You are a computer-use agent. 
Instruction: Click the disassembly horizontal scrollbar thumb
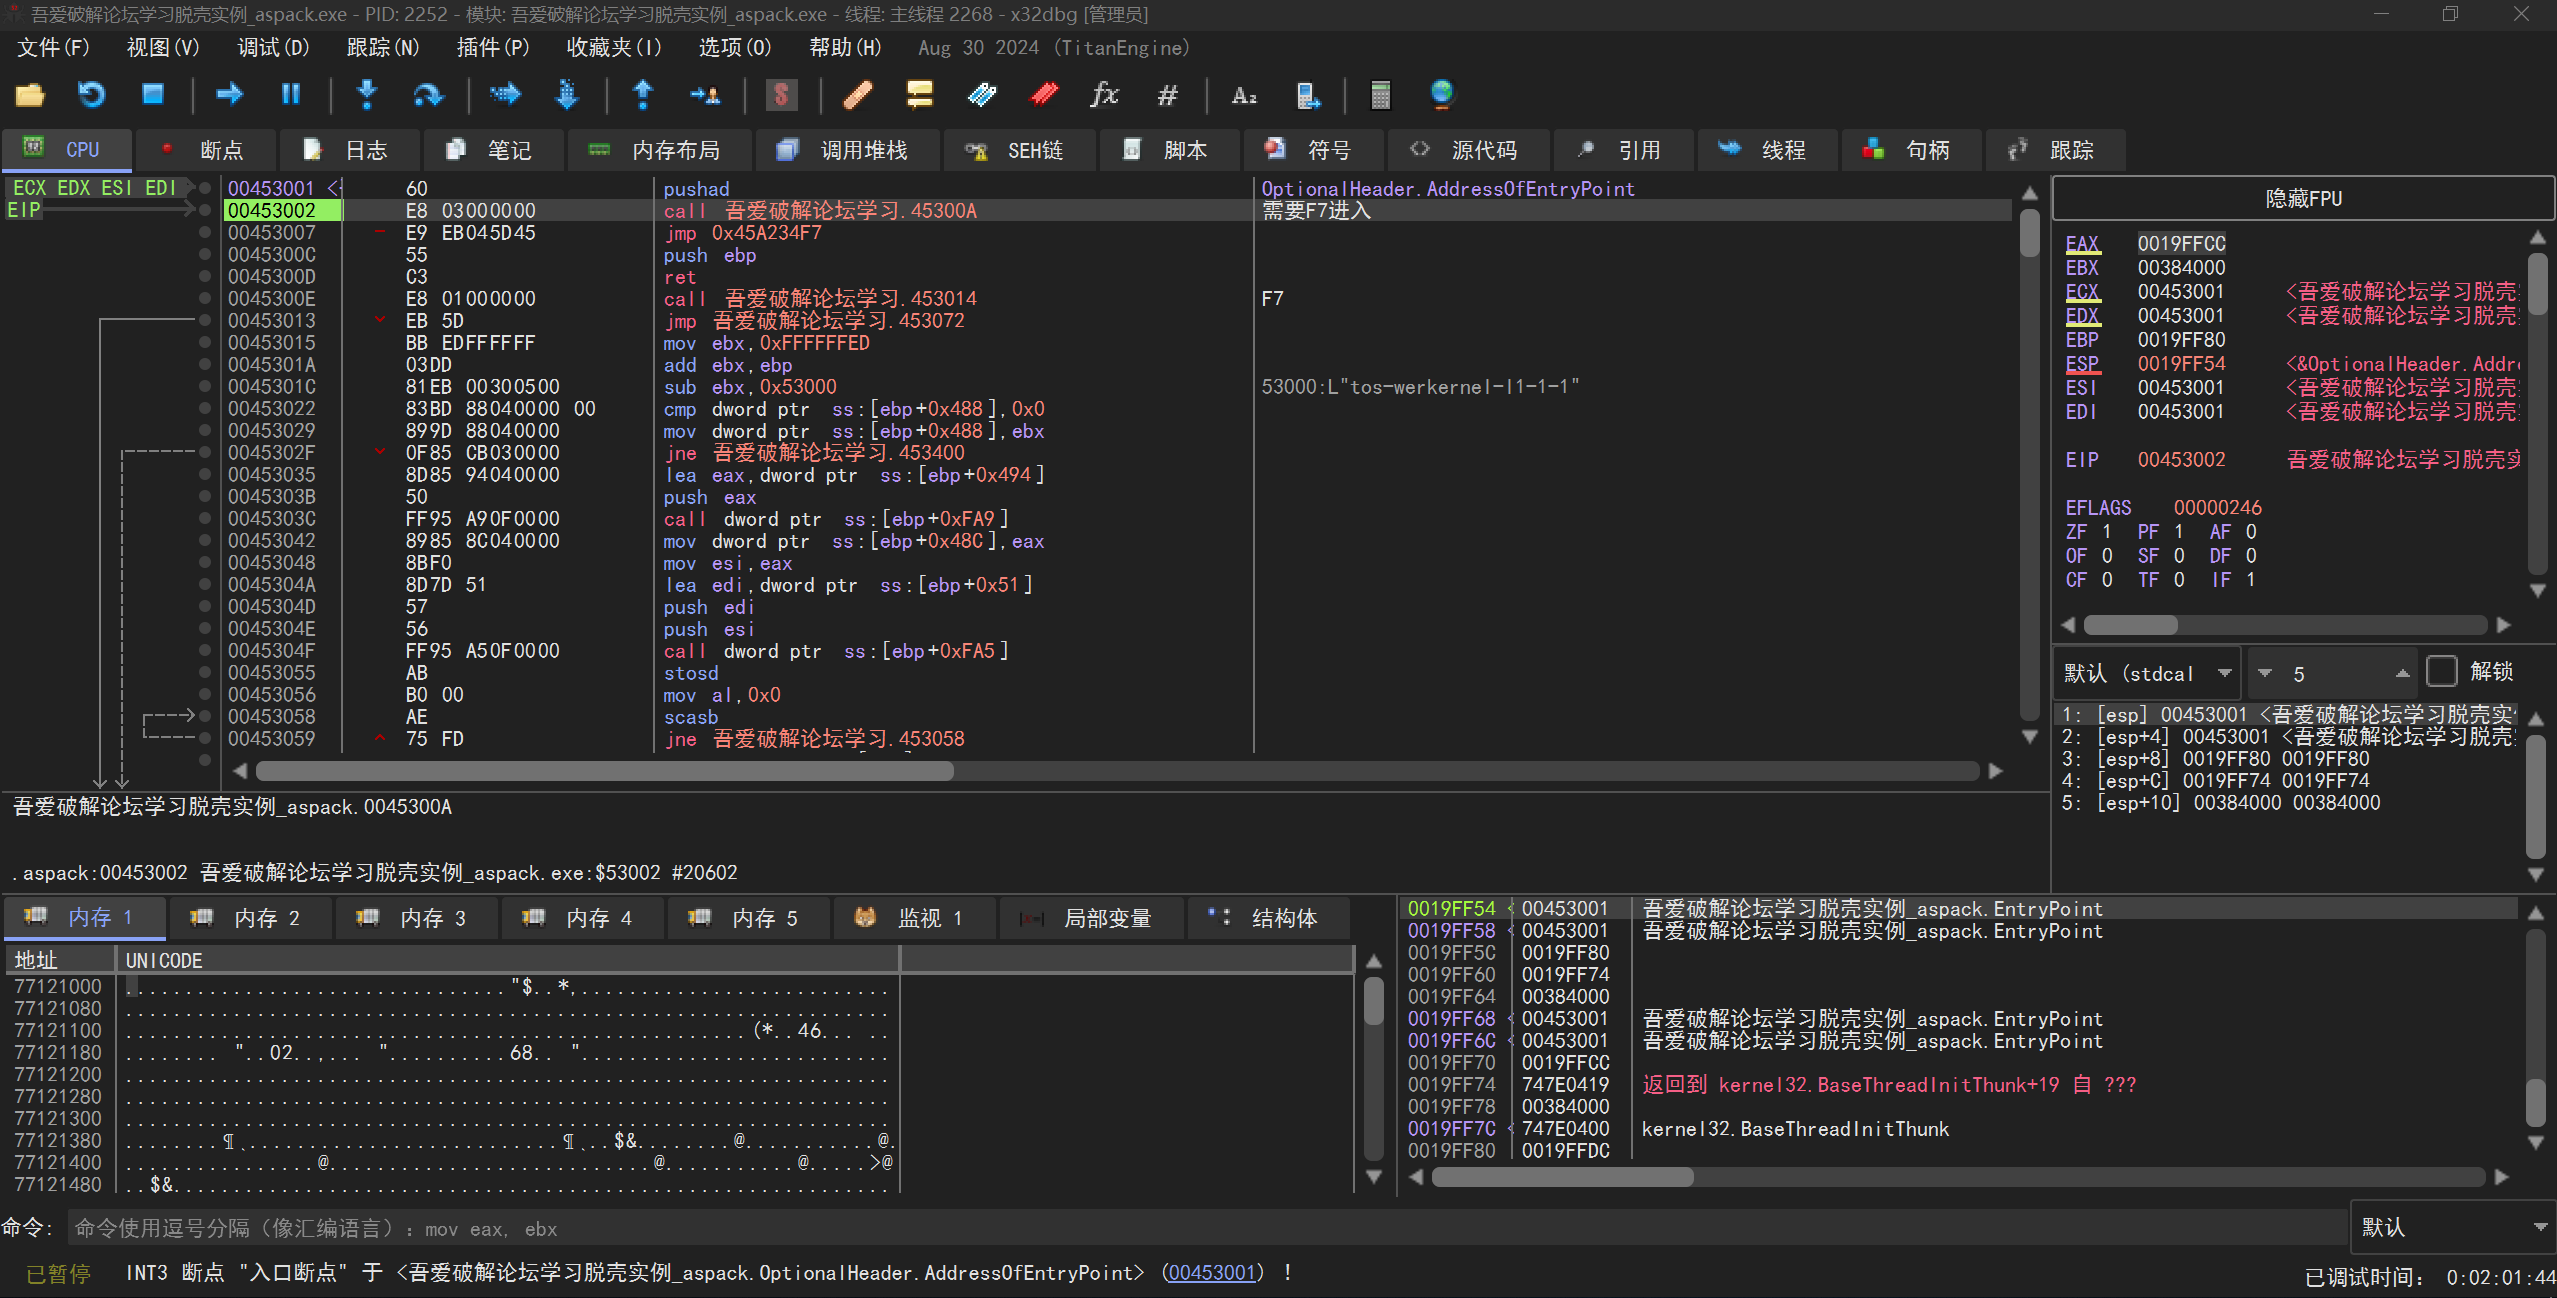pyautogui.click(x=604, y=771)
